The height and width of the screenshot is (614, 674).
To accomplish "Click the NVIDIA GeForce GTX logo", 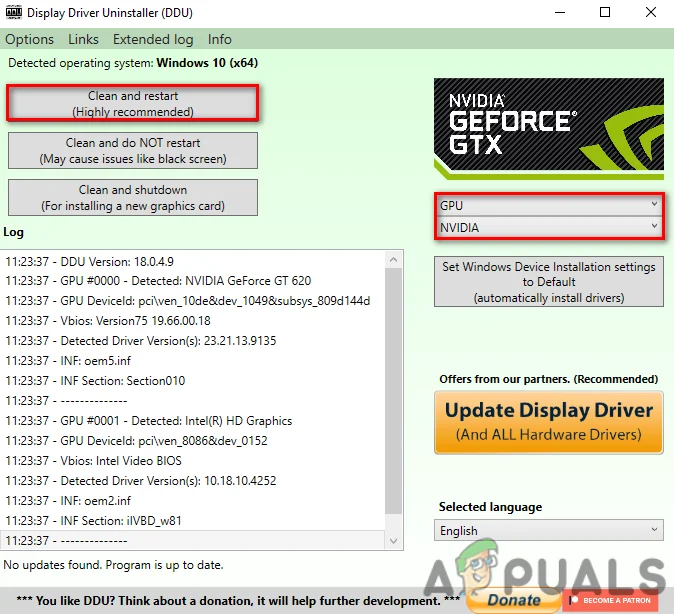I will point(548,129).
